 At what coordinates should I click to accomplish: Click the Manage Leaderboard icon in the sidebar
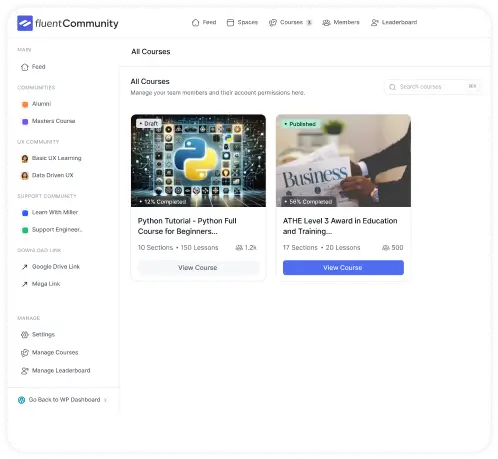[25, 371]
